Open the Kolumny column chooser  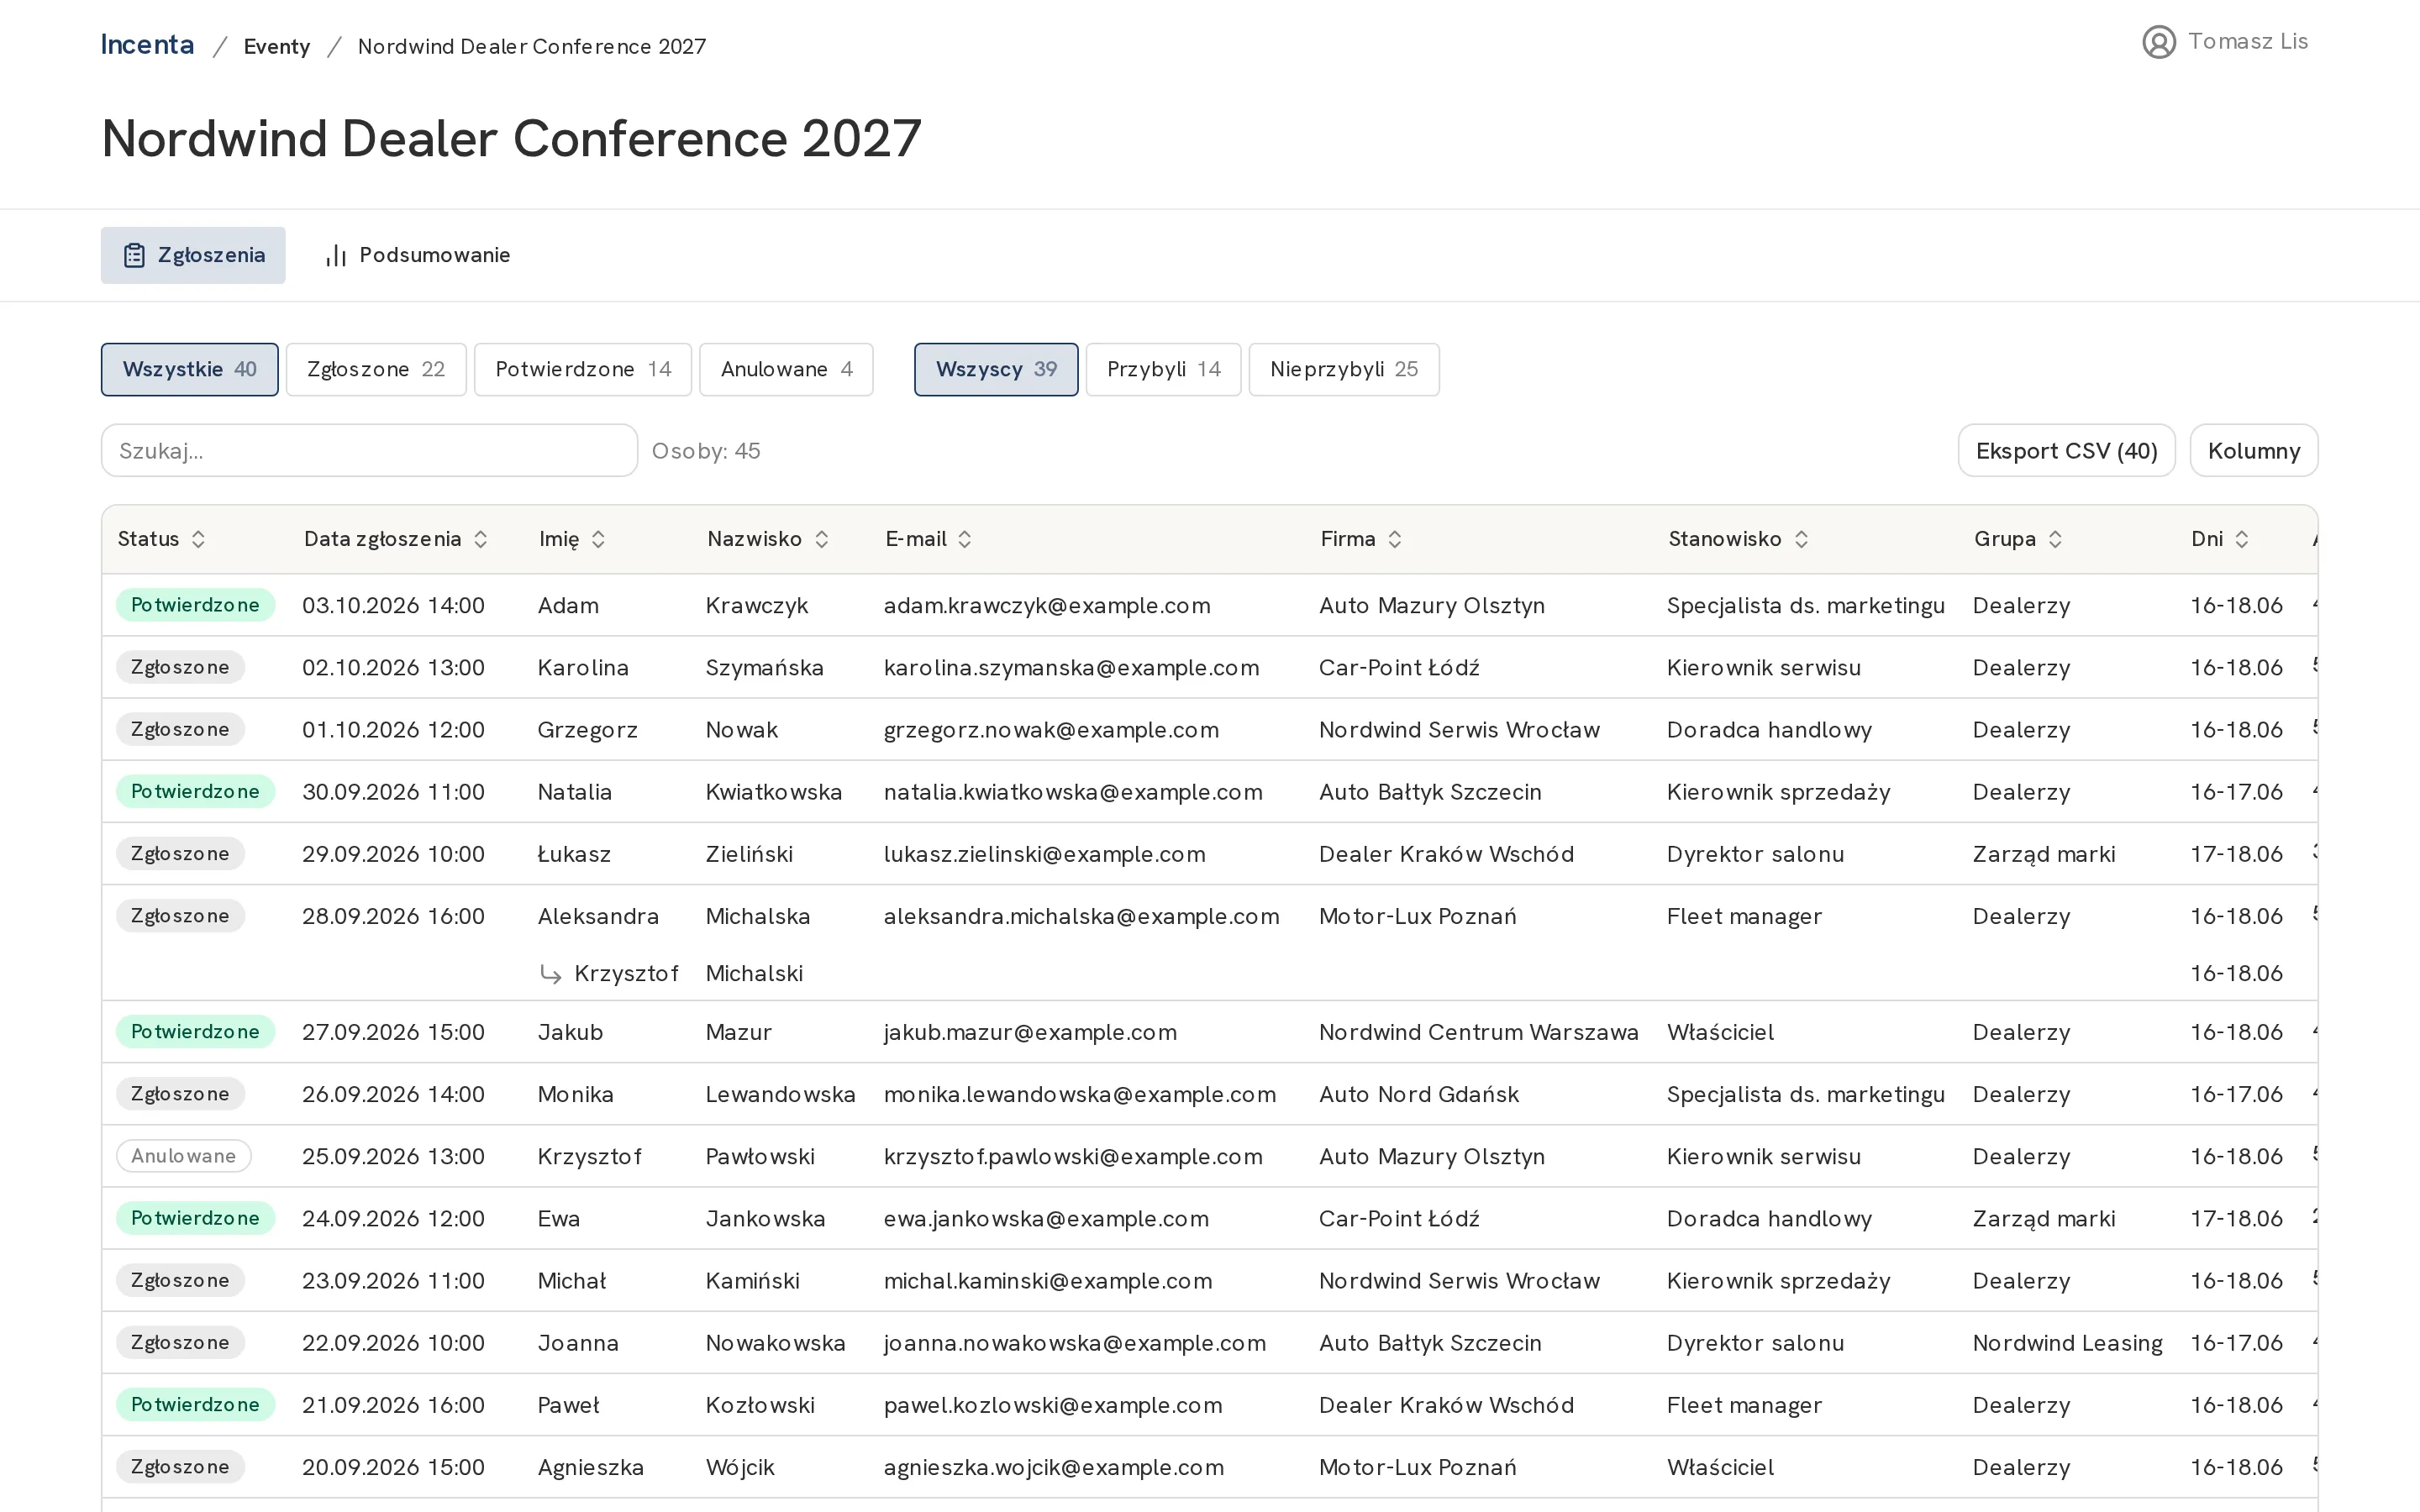2254,451
